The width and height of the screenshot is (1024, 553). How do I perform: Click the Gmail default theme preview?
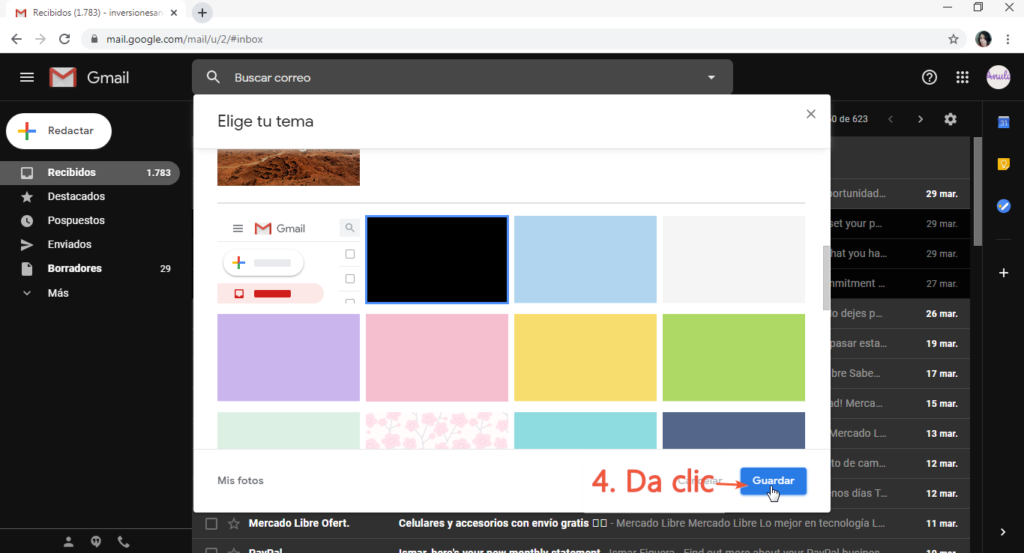[x=289, y=259]
